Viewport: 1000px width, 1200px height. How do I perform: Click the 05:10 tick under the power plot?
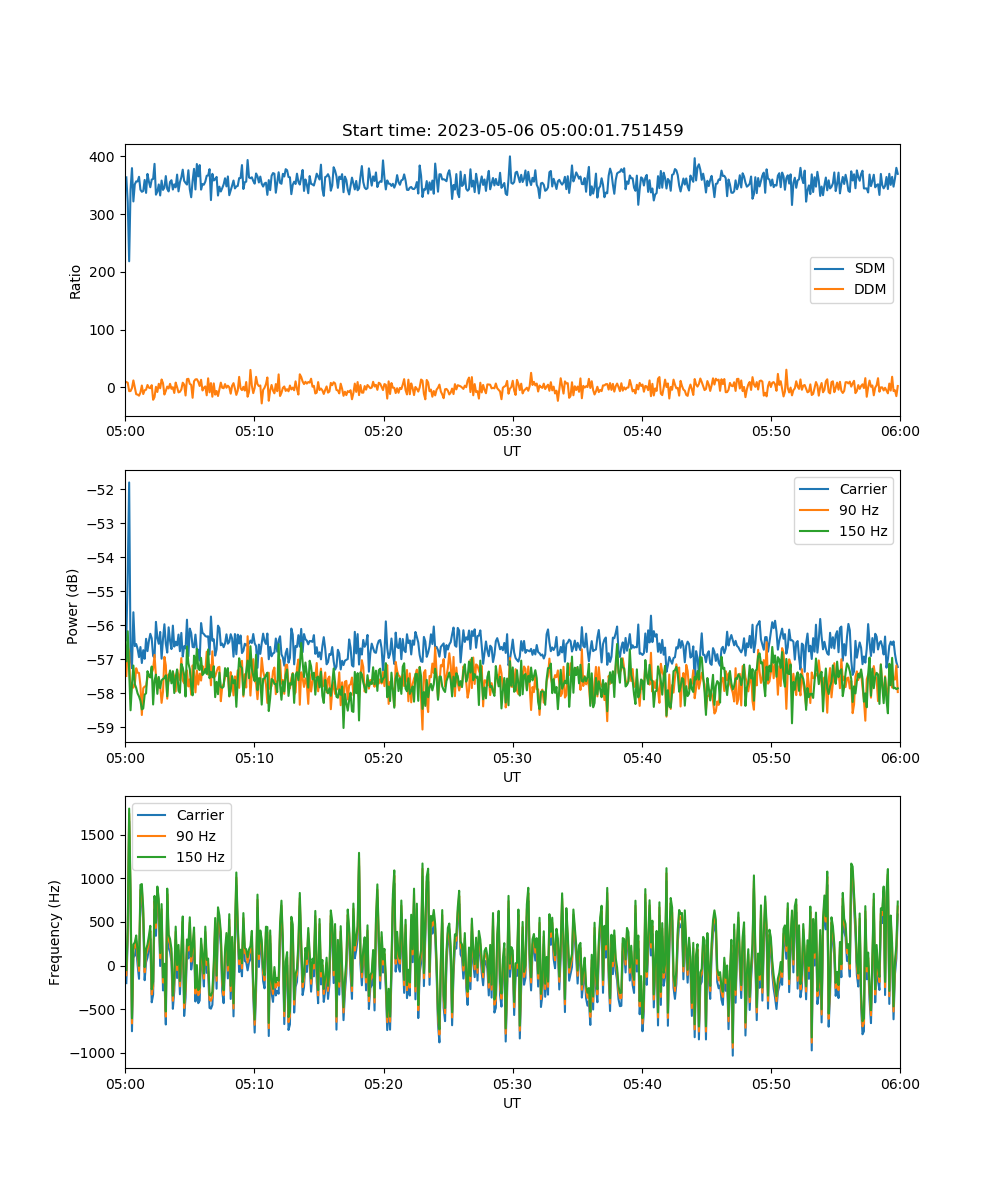[x=254, y=757]
